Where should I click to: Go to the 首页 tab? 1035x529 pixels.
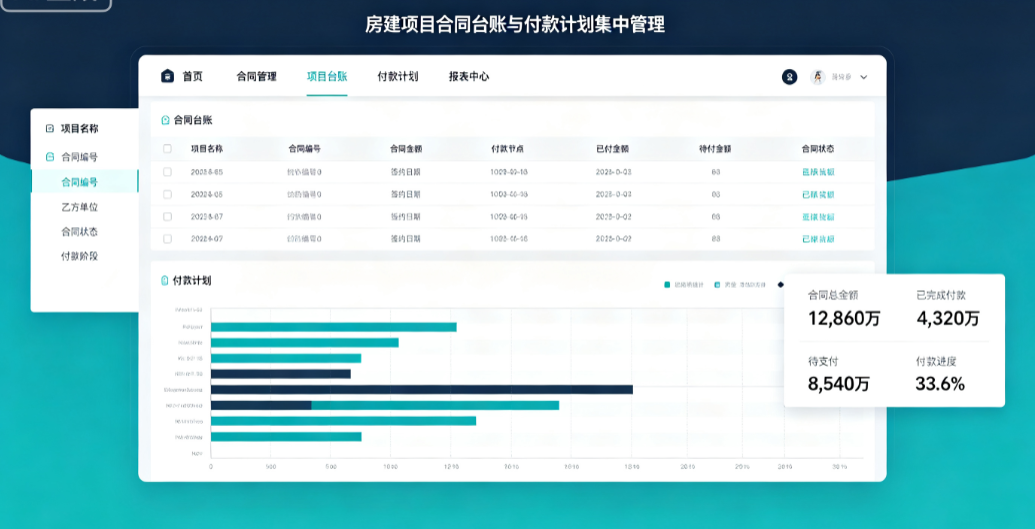tap(193, 77)
